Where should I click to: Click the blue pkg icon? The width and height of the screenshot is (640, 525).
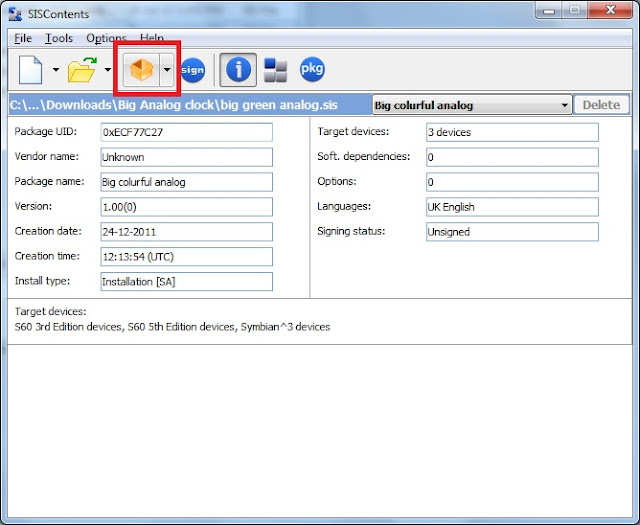coord(312,69)
